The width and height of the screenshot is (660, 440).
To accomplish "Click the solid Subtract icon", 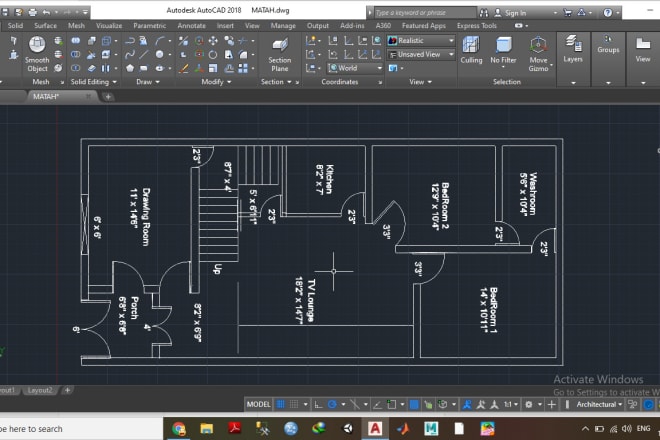I will tap(76, 54).
